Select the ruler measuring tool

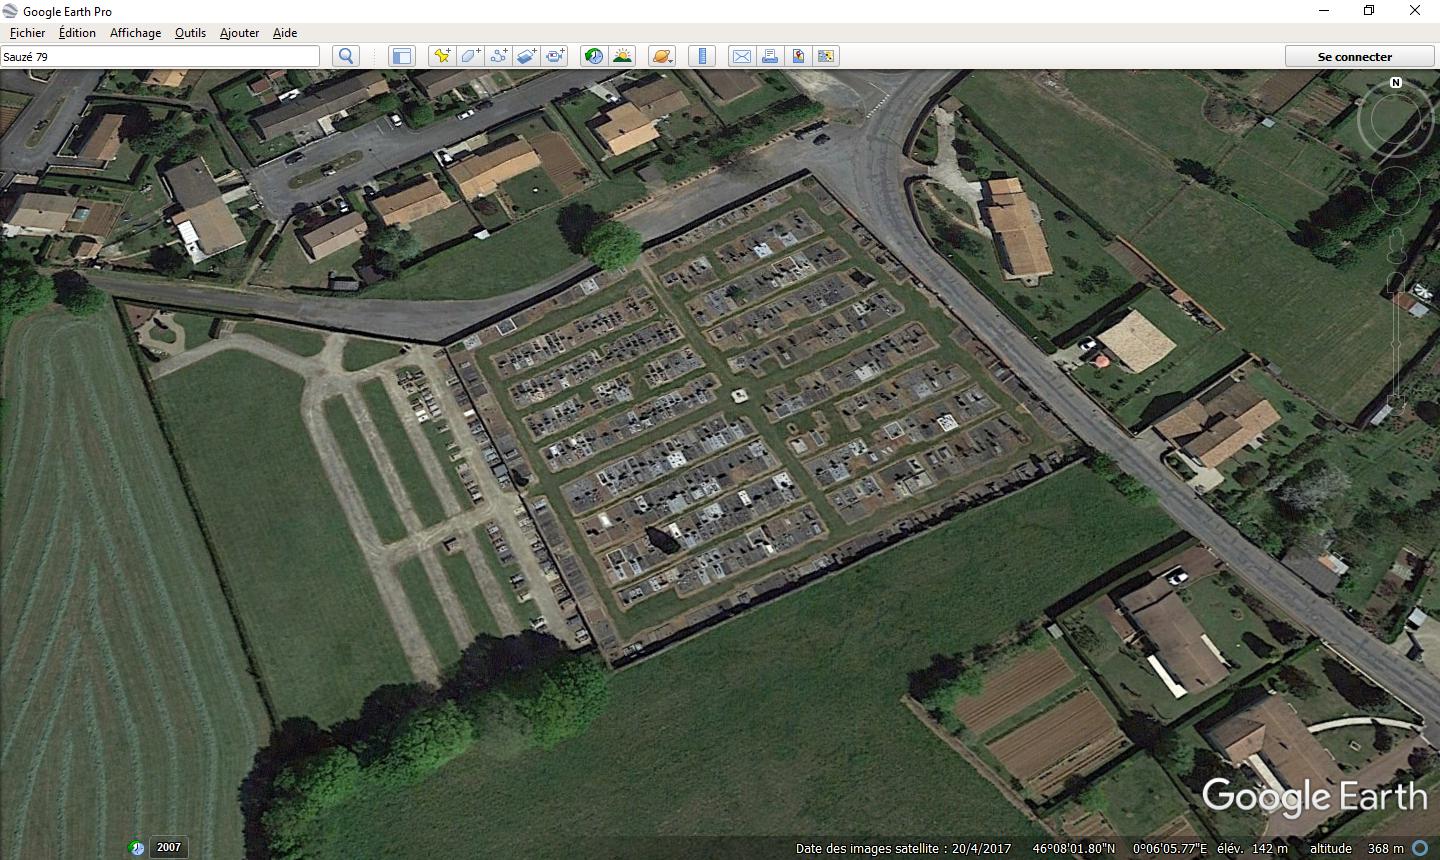[702, 56]
